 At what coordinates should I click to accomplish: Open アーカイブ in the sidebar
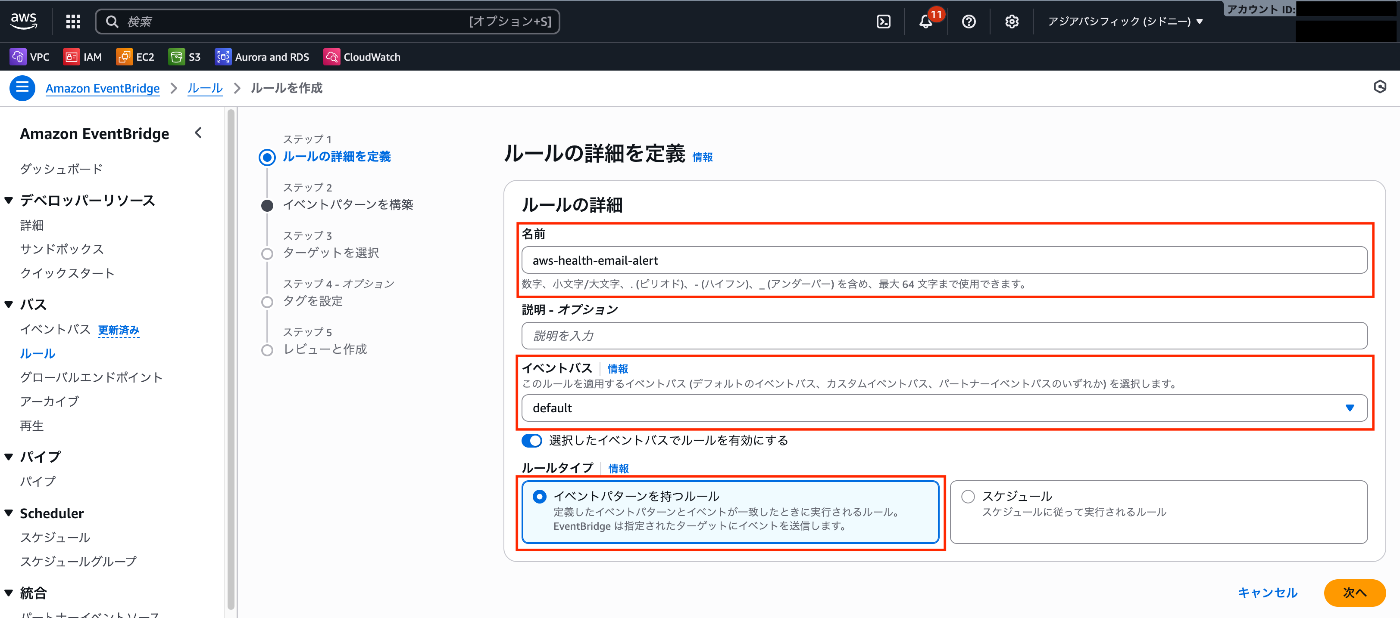(49, 401)
